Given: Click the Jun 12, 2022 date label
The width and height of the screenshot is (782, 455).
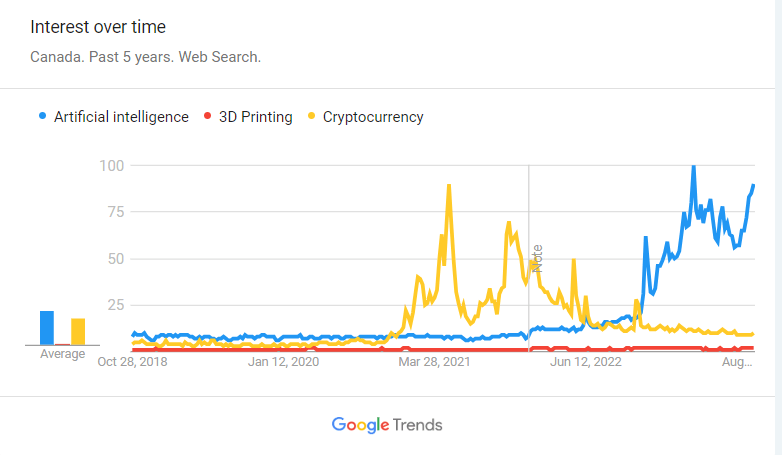Looking at the screenshot, I should [x=586, y=362].
